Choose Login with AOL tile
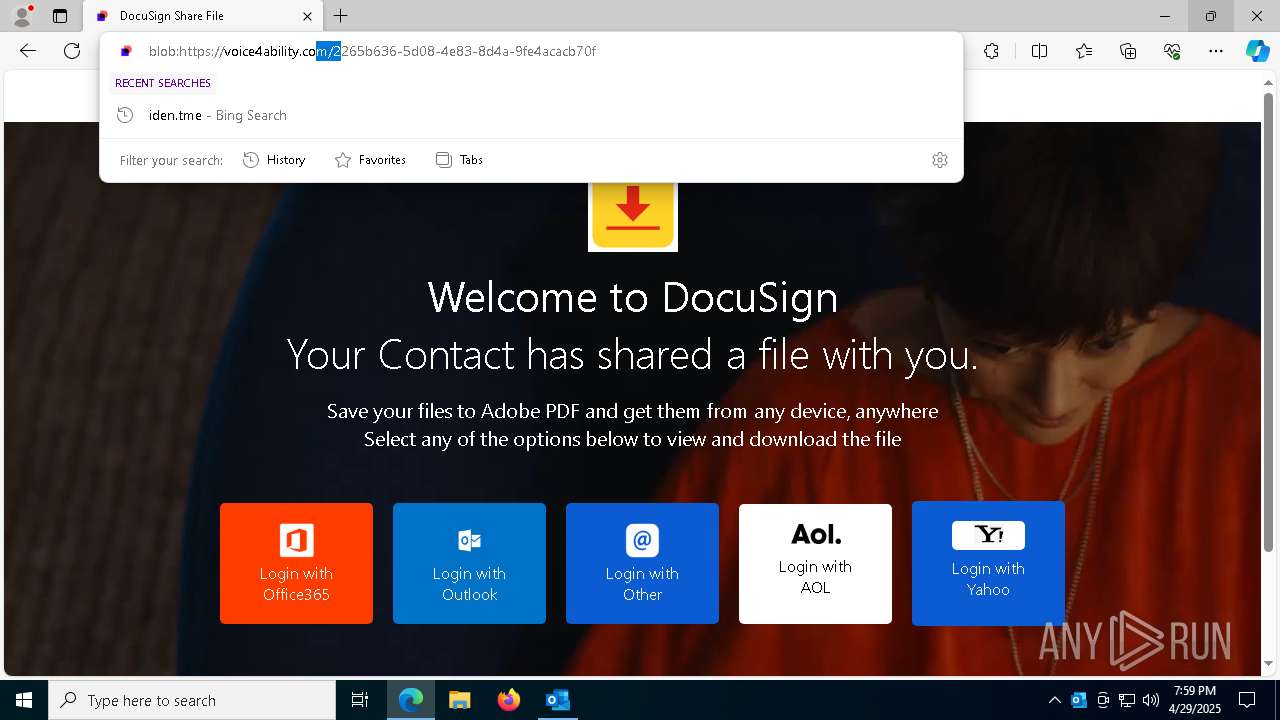 [815, 563]
